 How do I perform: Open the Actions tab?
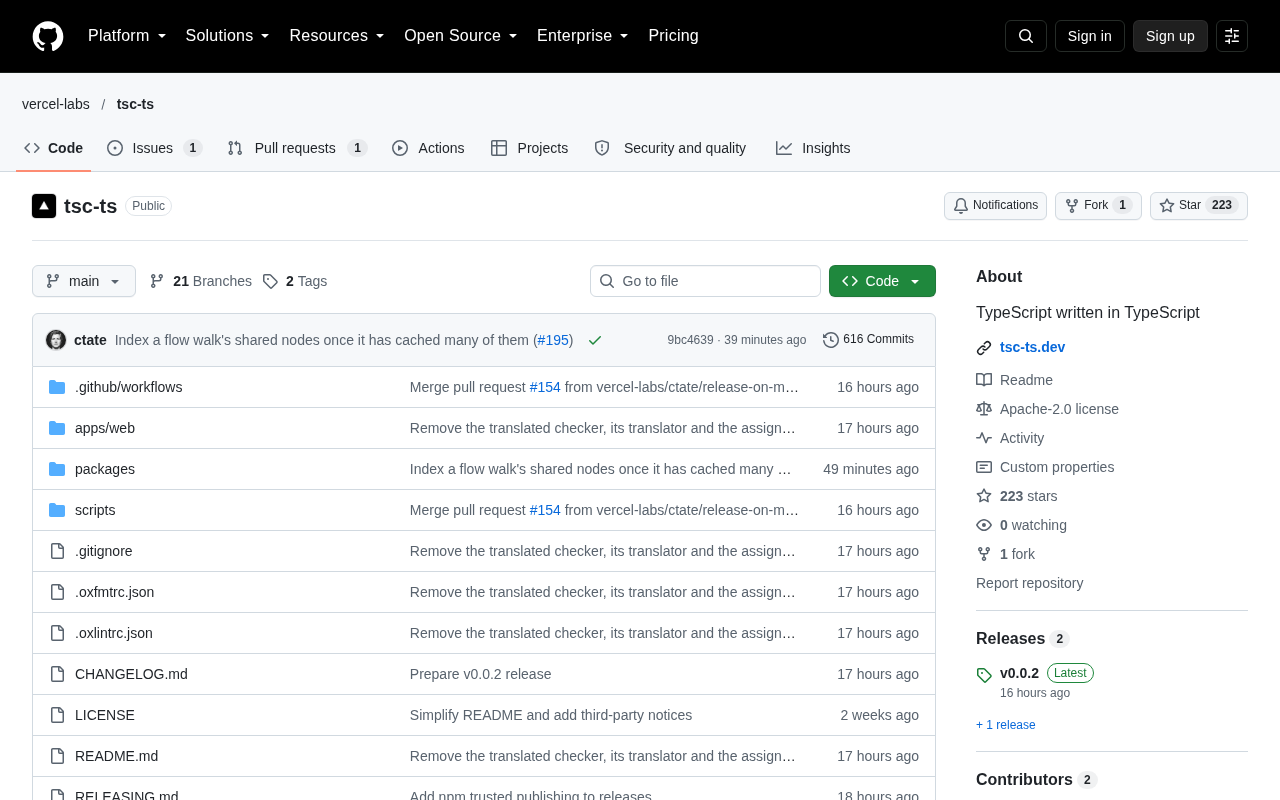[x=428, y=148]
